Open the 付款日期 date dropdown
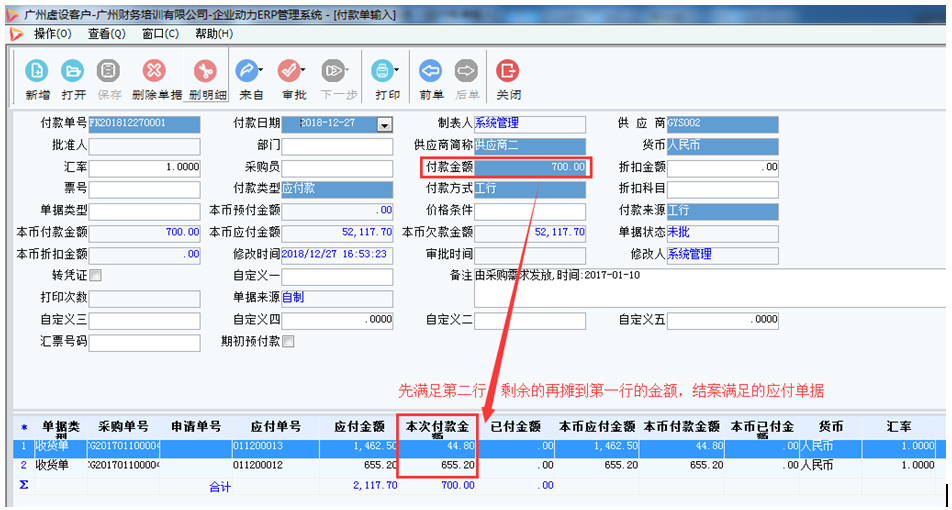Viewport: 952px width, 510px height. 384,125
